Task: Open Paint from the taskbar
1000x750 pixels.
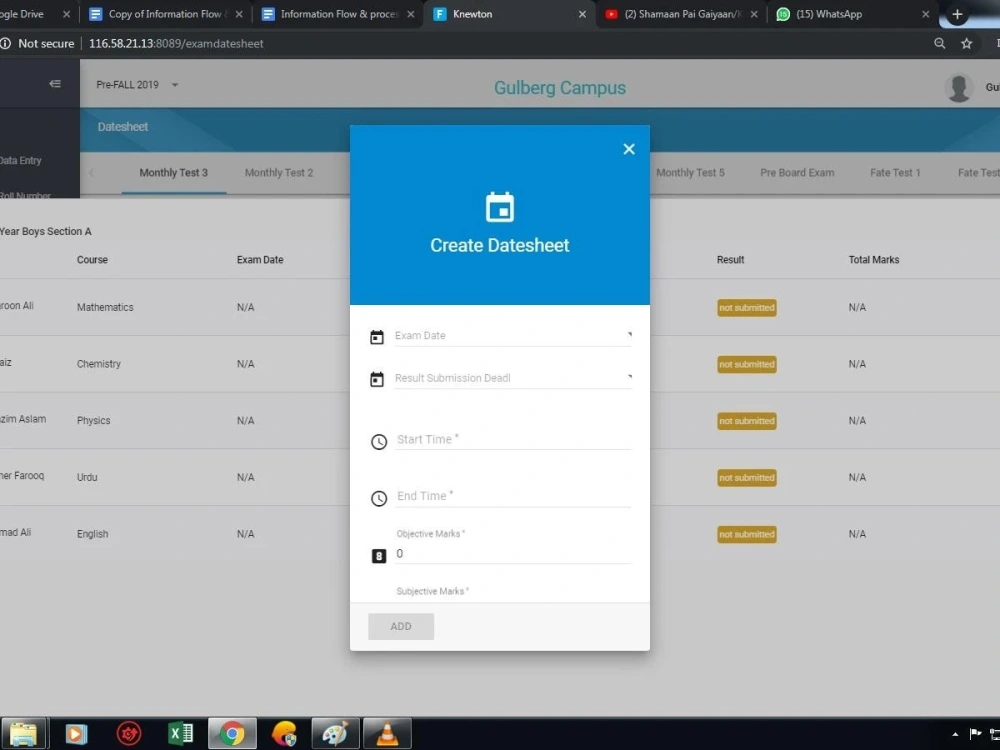Action: click(335, 734)
